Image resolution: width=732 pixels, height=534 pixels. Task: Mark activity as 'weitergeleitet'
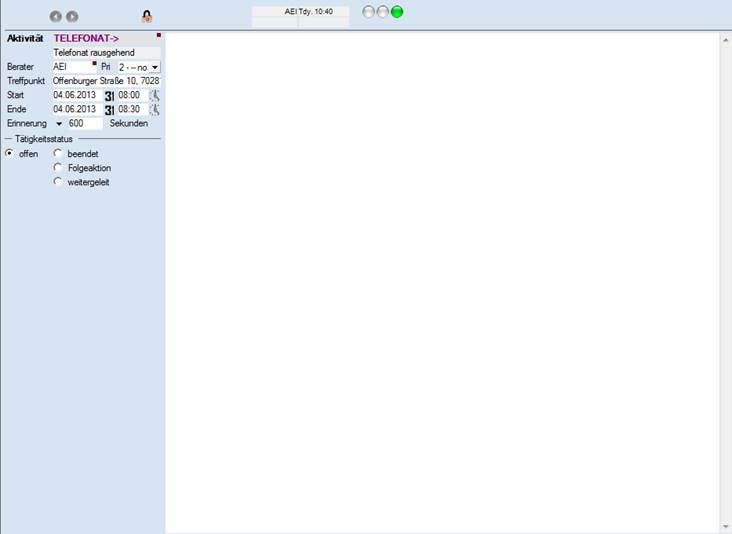(x=58, y=182)
